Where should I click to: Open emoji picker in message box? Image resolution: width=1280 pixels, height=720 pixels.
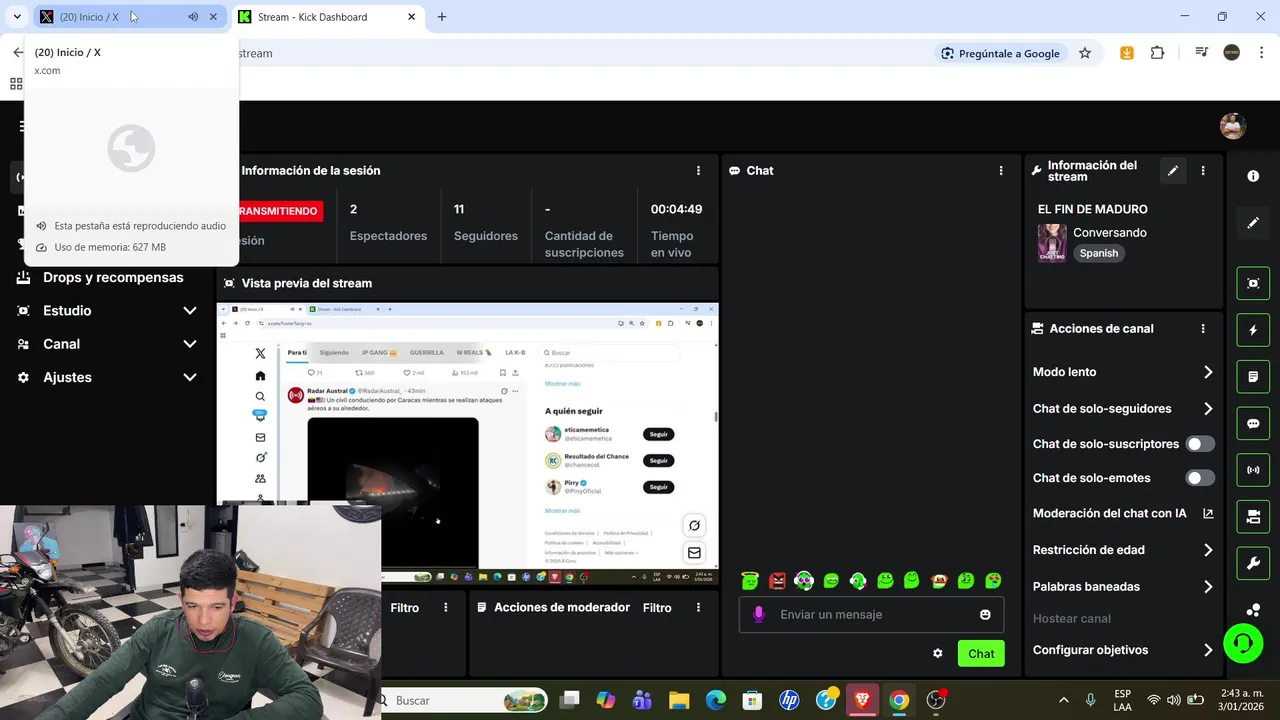pyautogui.click(x=985, y=615)
